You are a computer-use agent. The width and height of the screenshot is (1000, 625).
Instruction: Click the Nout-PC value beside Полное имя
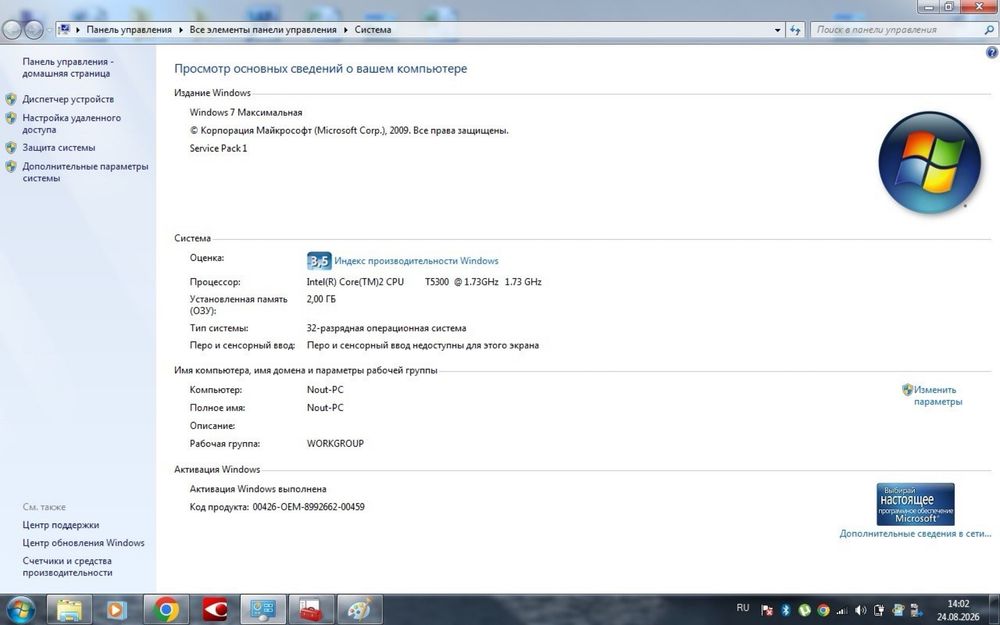pos(325,408)
